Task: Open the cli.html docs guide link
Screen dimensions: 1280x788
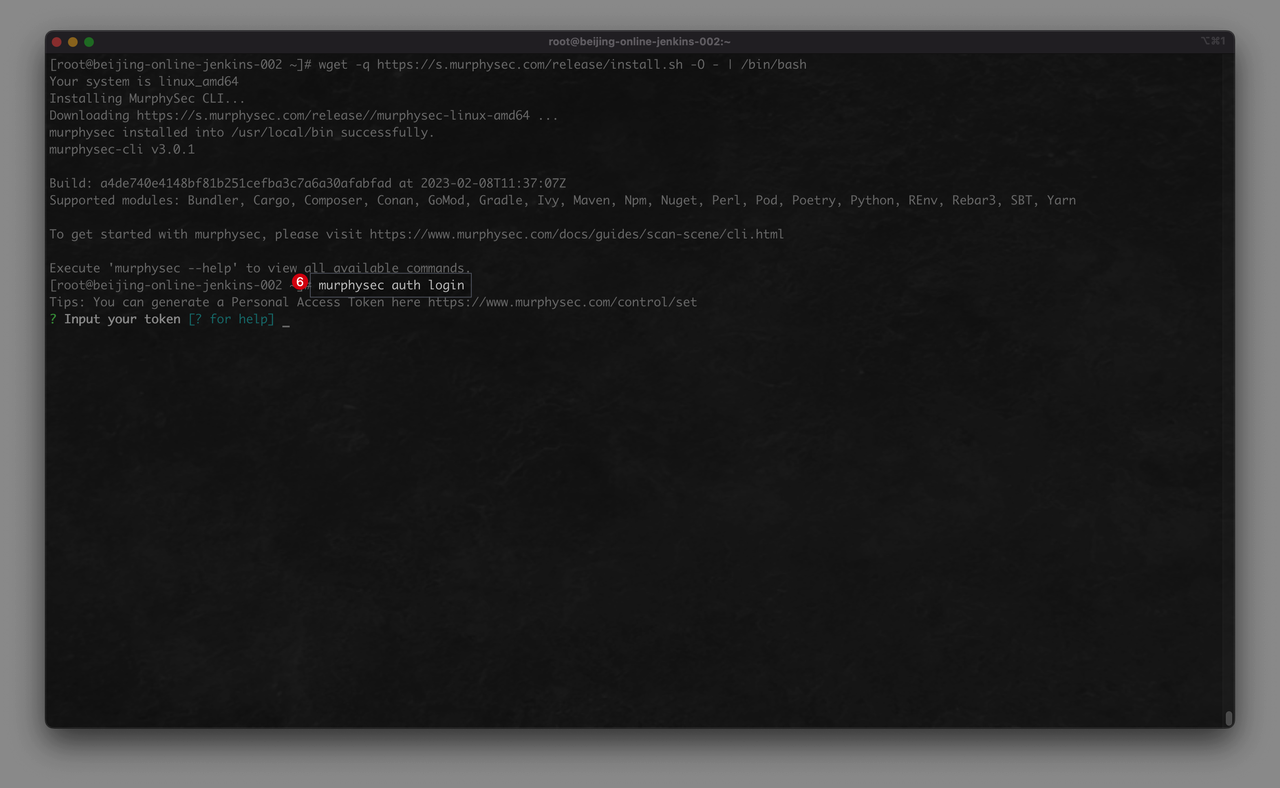Action: [576, 235]
